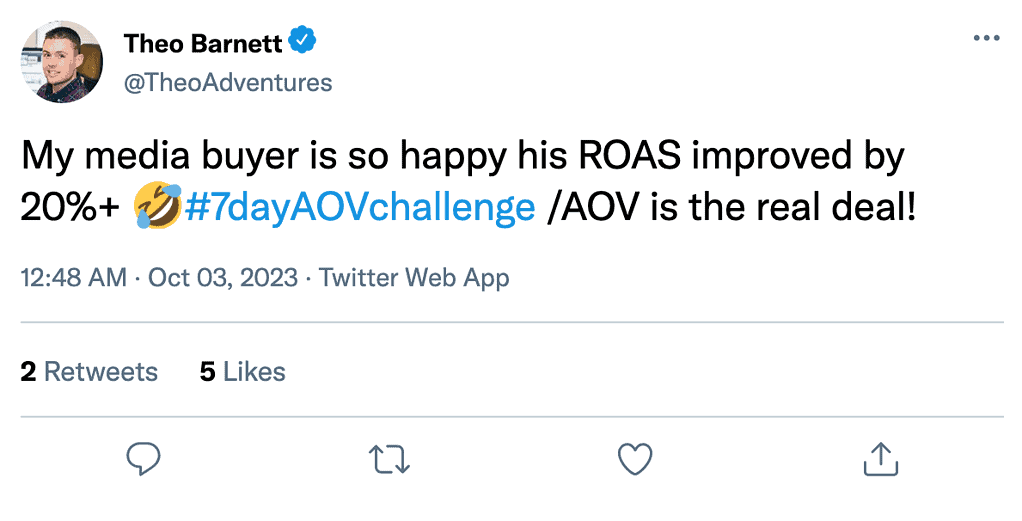Click the 12:48 AM time text

point(73,277)
